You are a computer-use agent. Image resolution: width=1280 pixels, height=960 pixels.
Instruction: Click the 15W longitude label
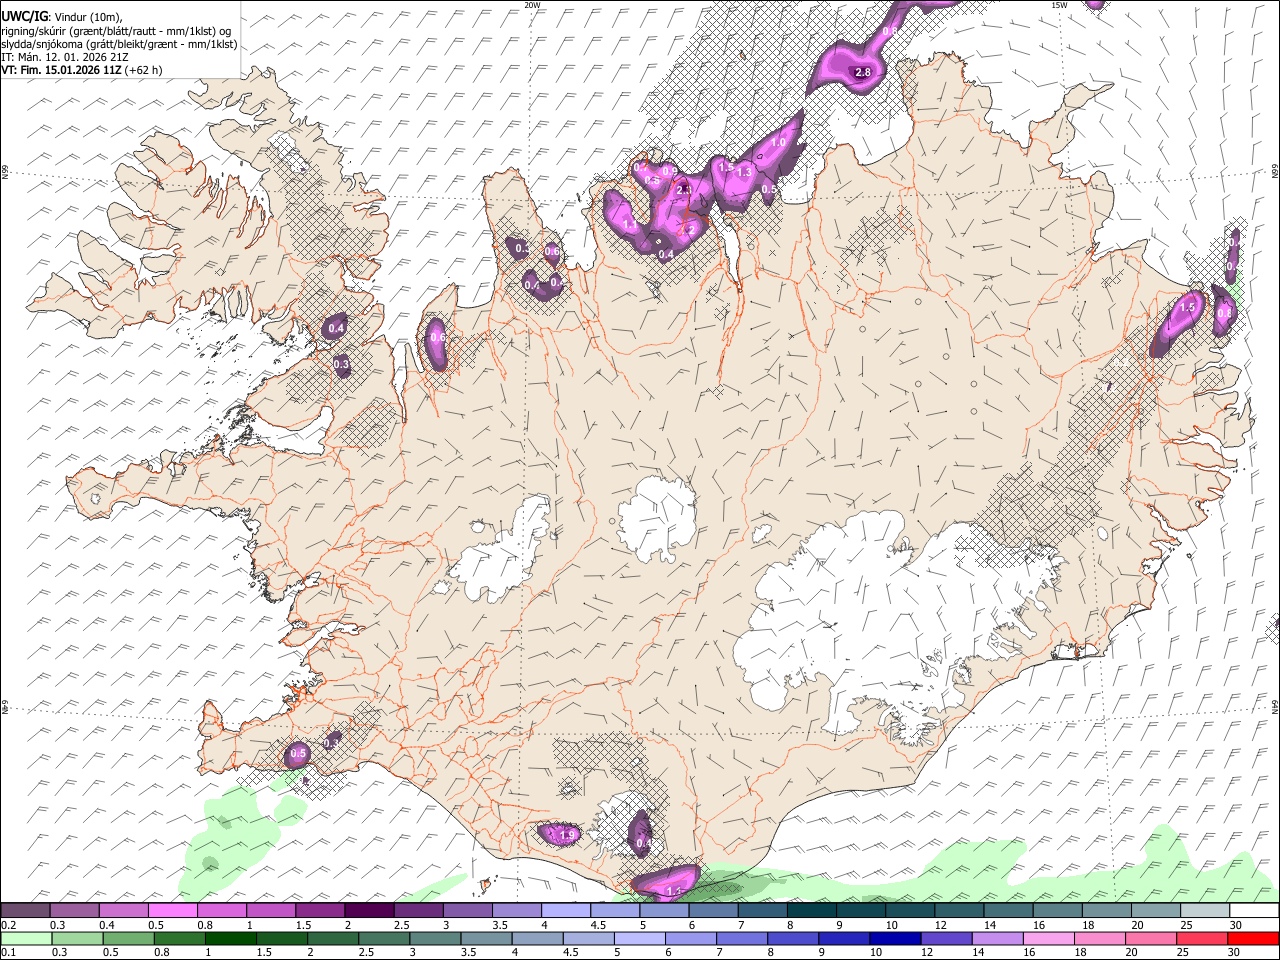pos(1058,4)
